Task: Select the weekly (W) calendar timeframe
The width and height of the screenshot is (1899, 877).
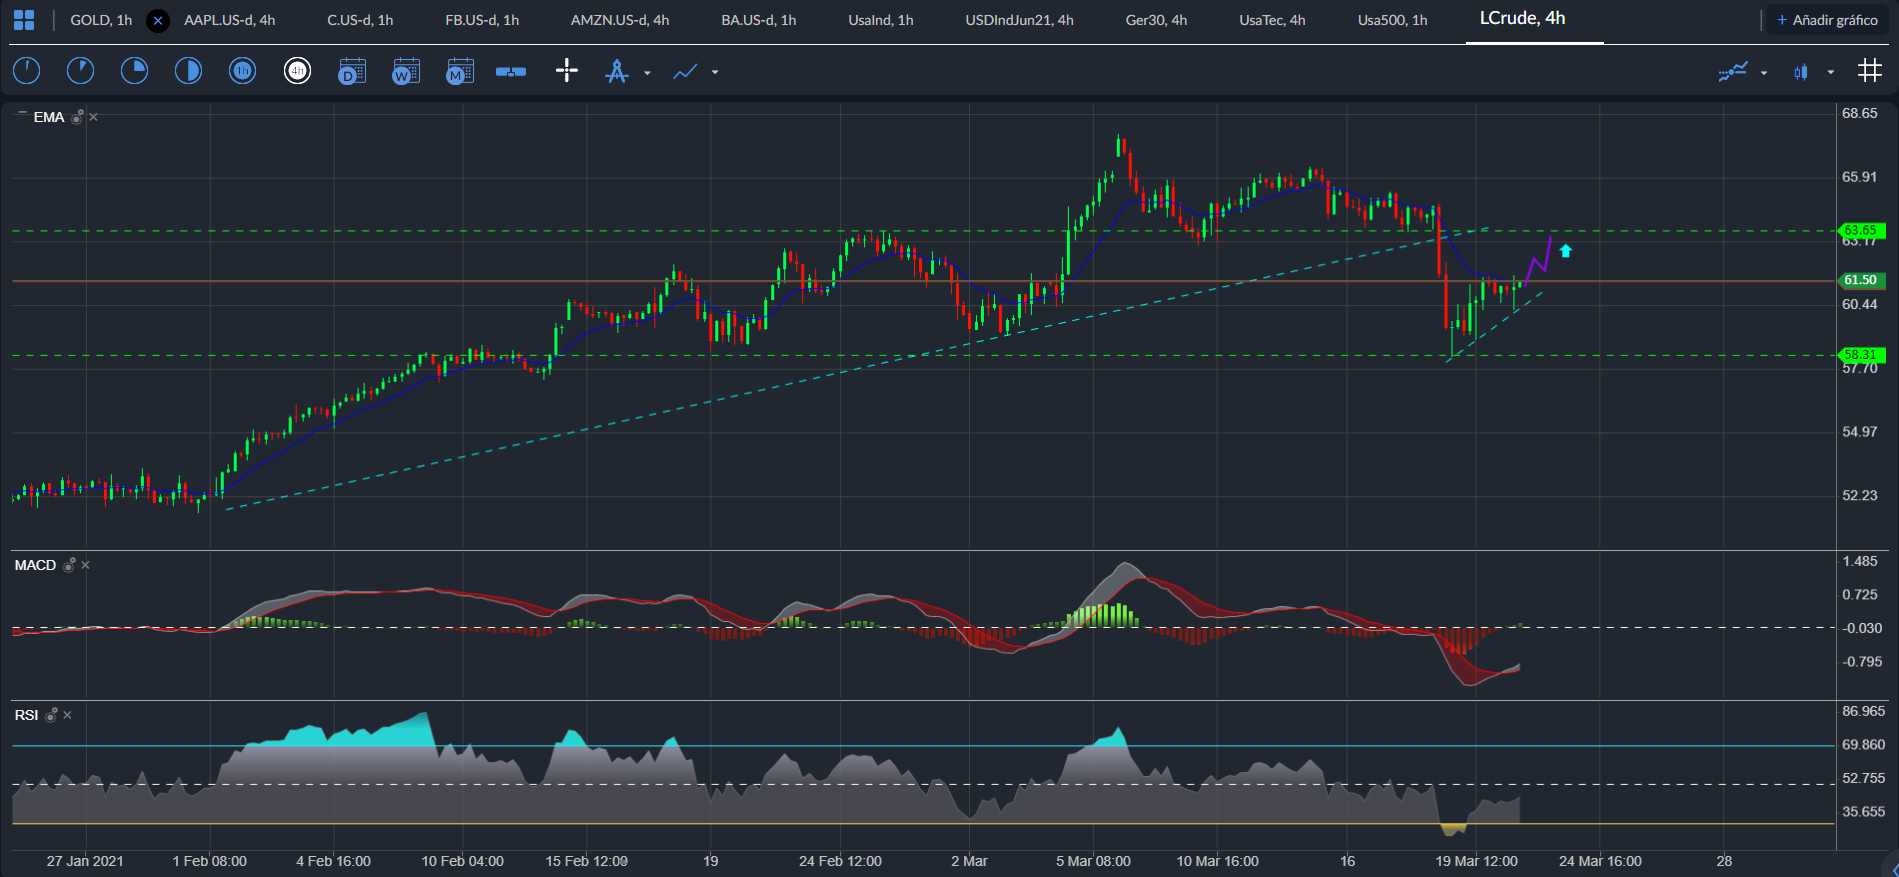Action: click(406, 71)
